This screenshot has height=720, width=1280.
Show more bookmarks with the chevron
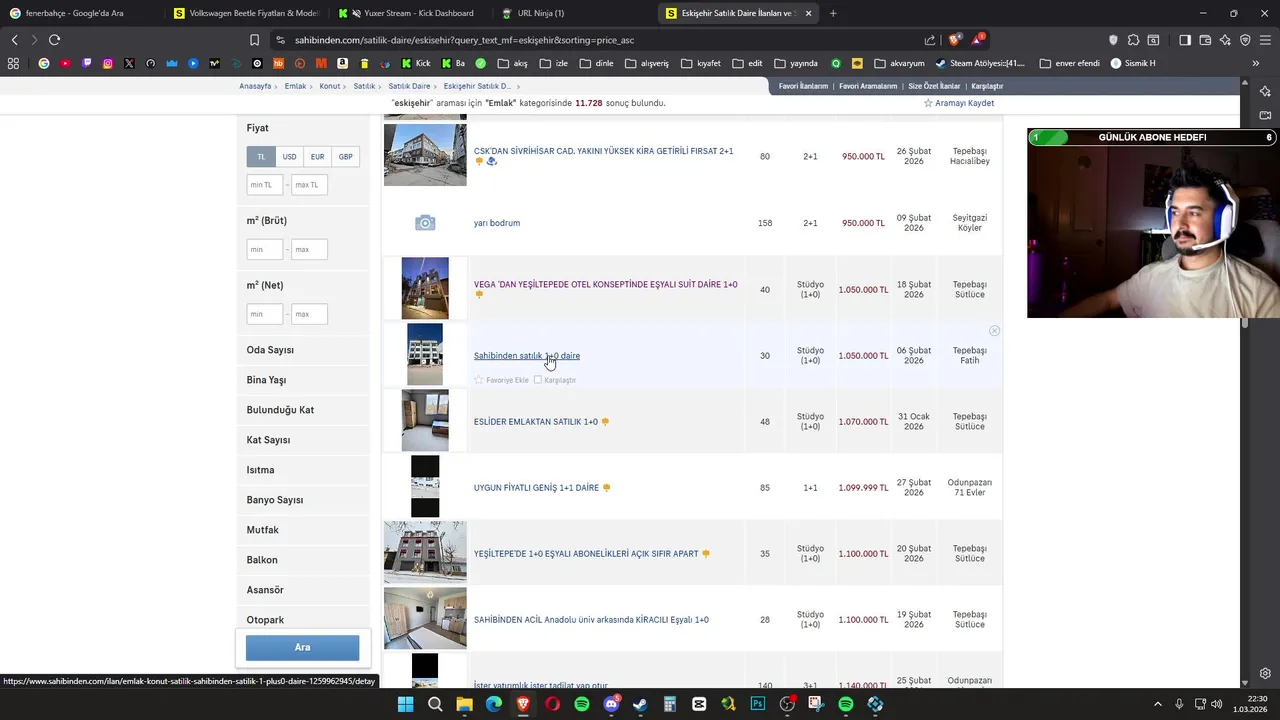tap(1255, 63)
